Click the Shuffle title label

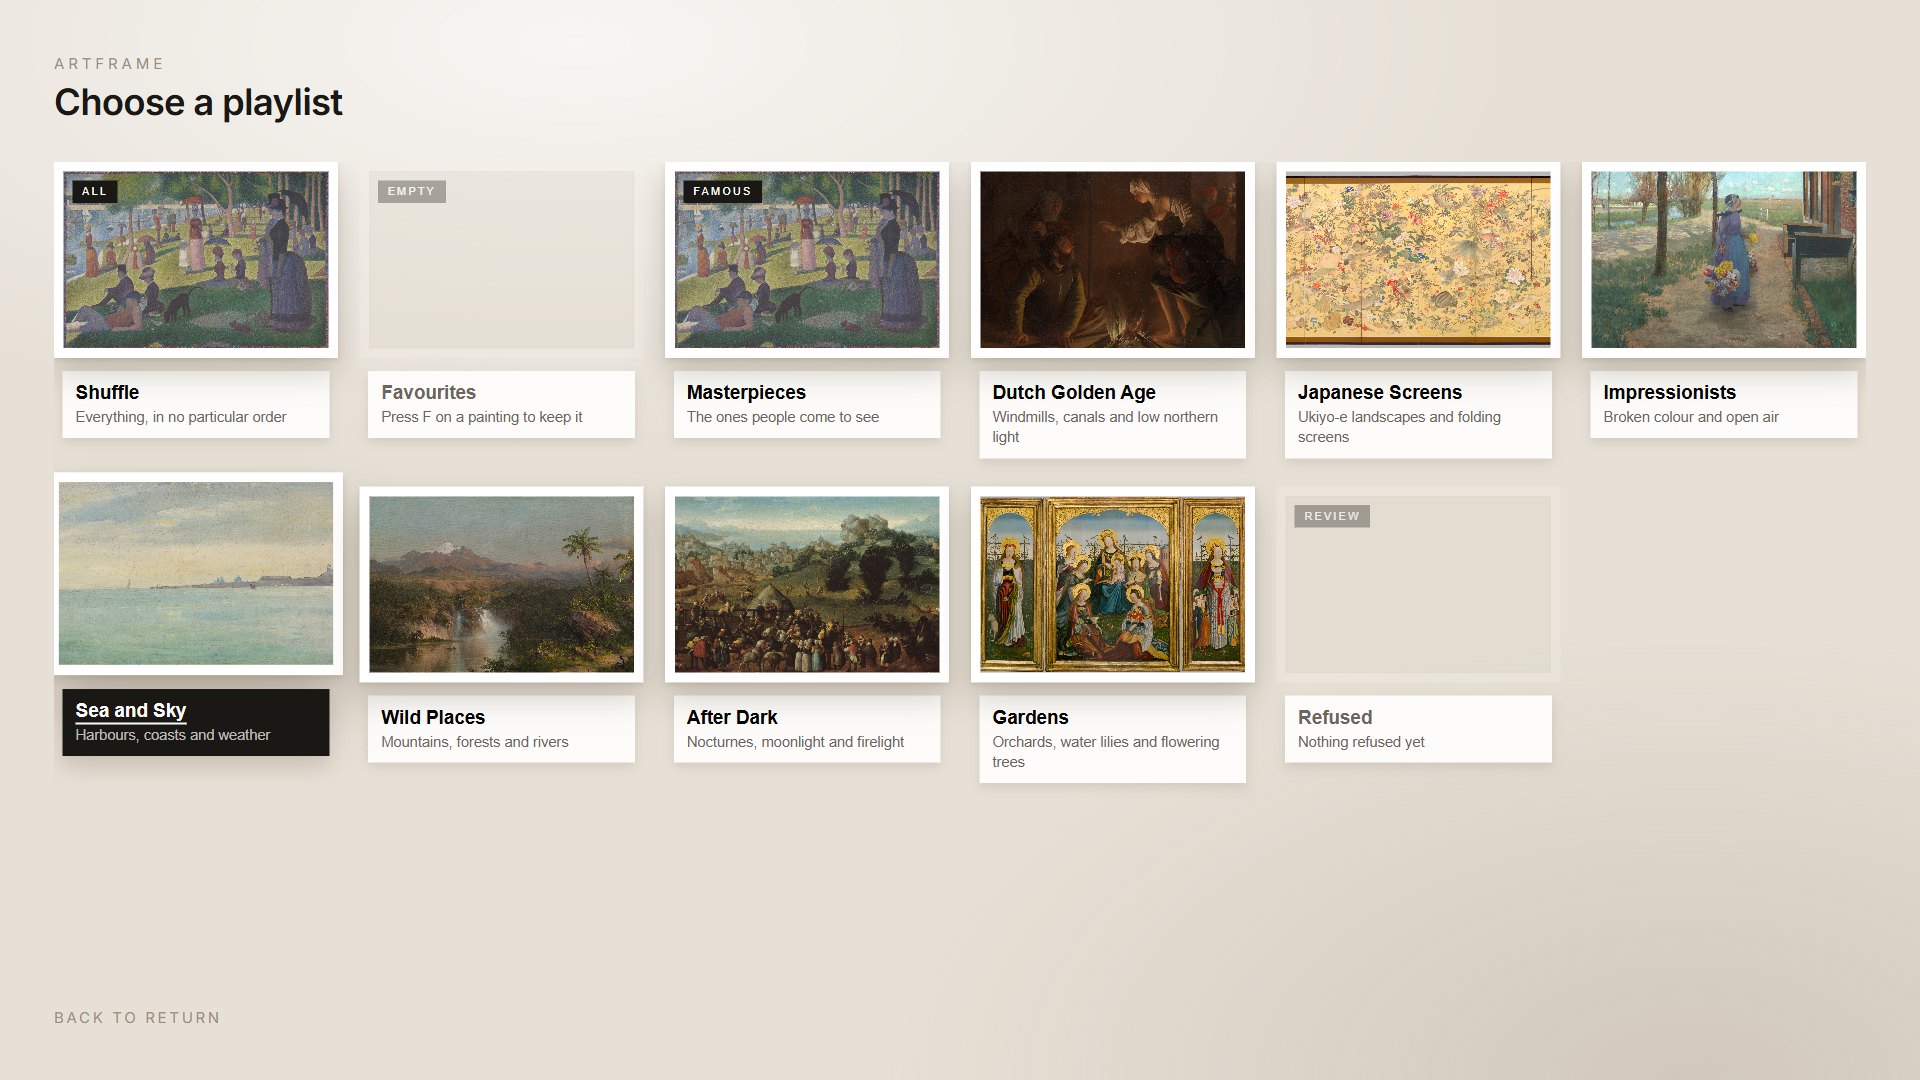(107, 392)
